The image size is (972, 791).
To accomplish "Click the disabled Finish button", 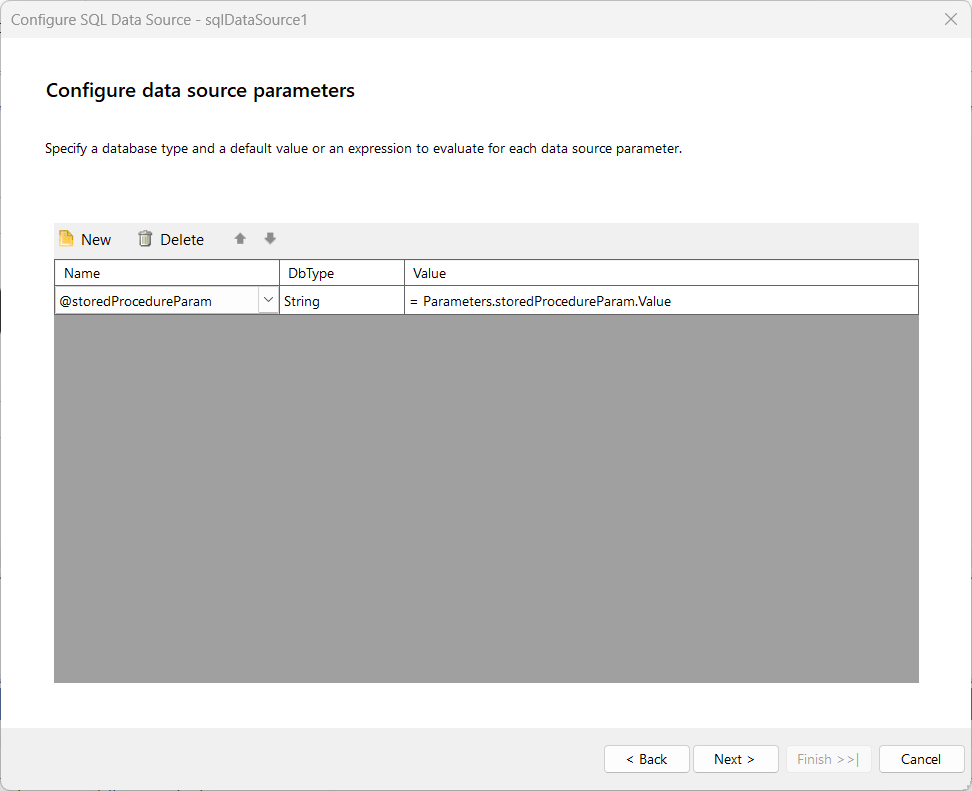I will (x=829, y=759).
